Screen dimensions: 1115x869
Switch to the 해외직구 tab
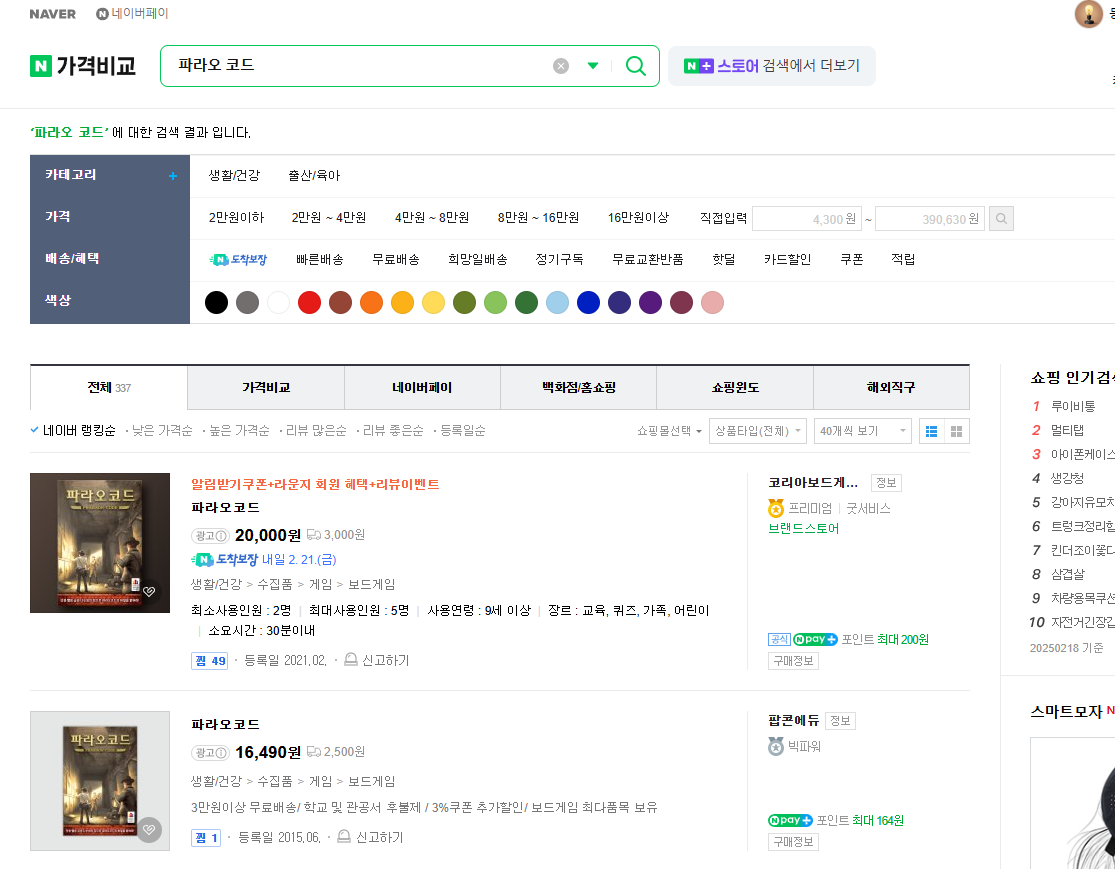[x=891, y=388]
